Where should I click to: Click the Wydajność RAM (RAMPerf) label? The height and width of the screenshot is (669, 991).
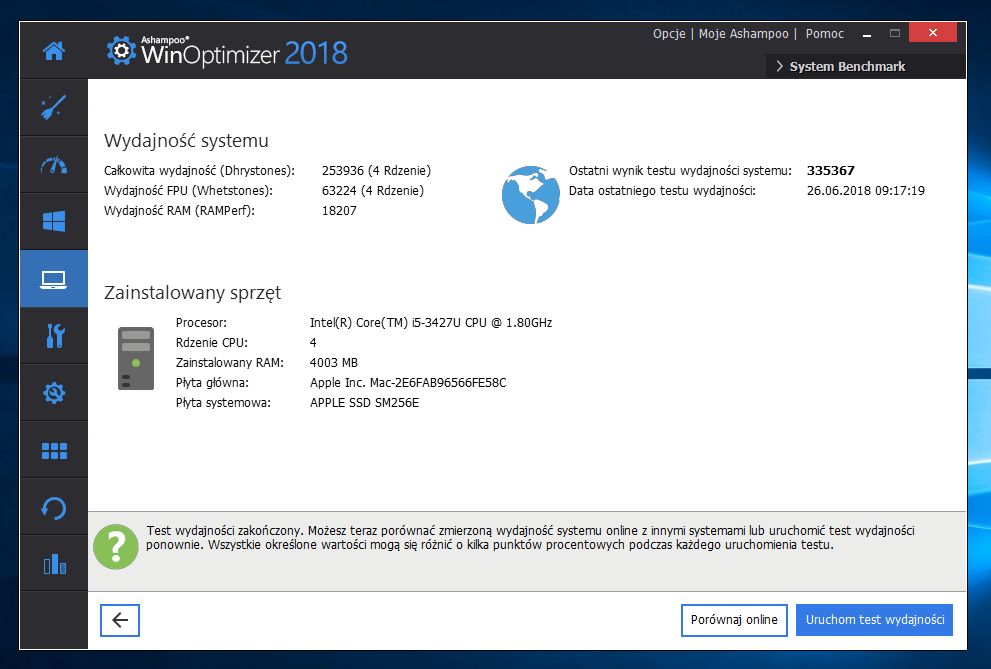[179, 211]
